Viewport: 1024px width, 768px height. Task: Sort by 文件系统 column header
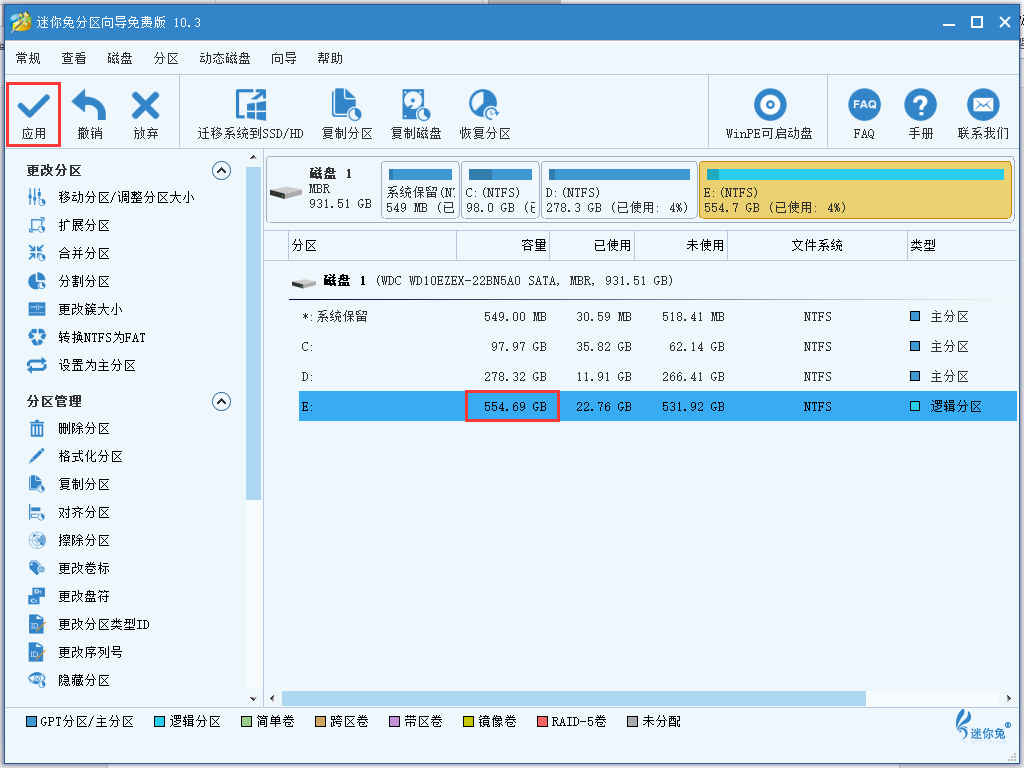point(817,246)
